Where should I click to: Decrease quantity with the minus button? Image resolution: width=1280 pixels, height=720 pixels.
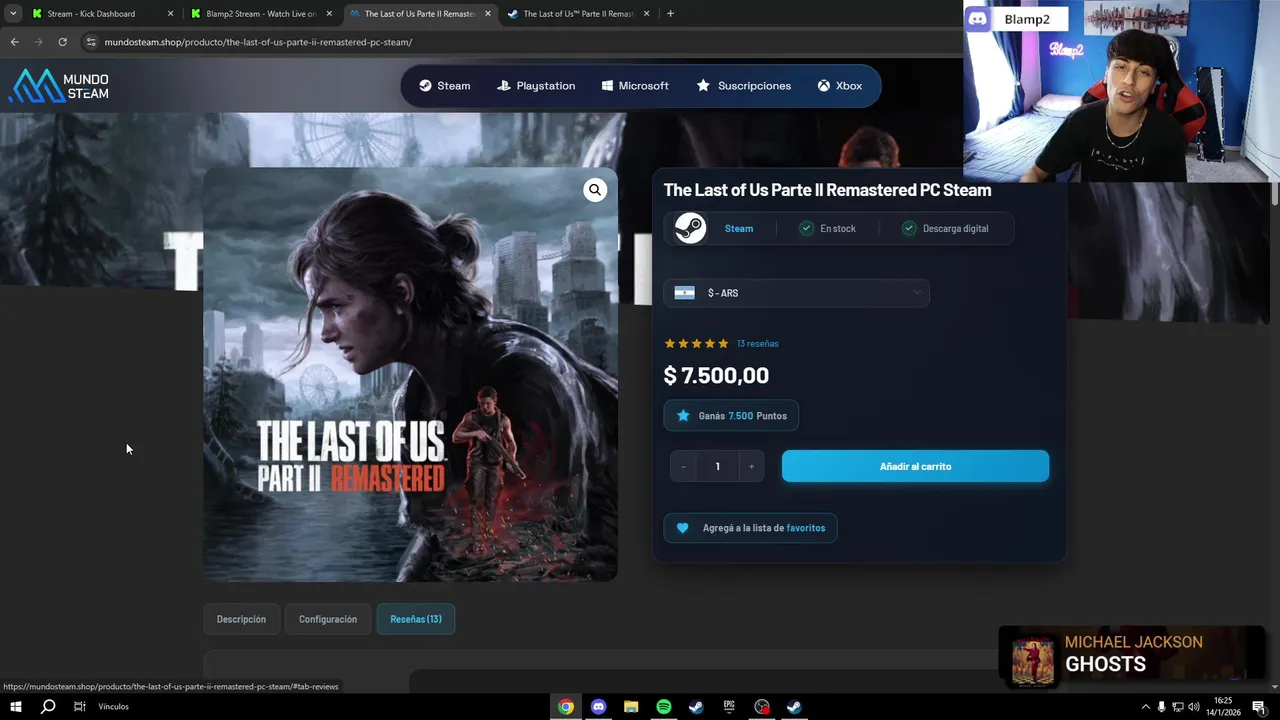(x=683, y=466)
